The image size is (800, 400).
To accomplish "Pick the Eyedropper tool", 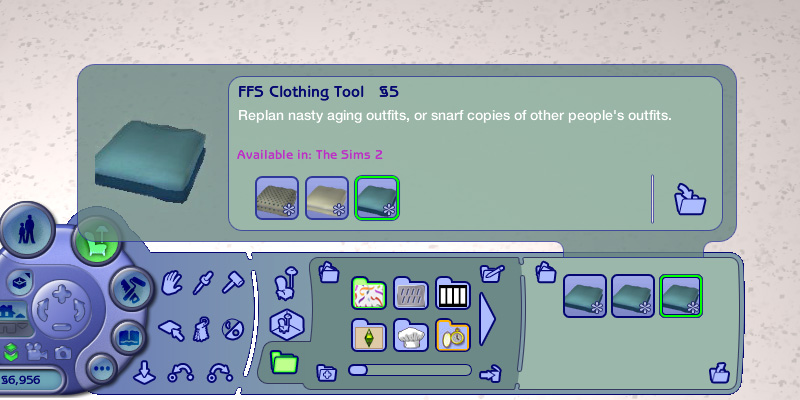I will click(x=204, y=283).
